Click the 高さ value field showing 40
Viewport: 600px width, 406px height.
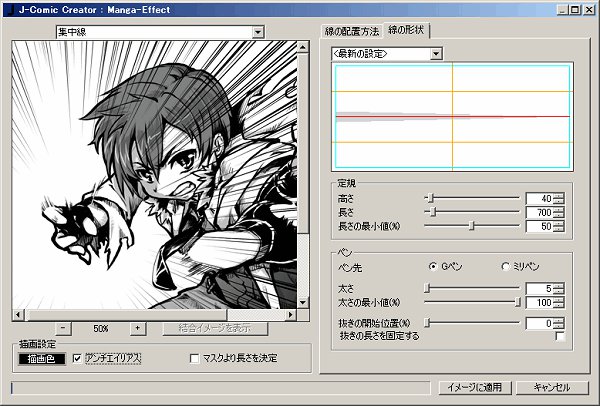pos(539,199)
